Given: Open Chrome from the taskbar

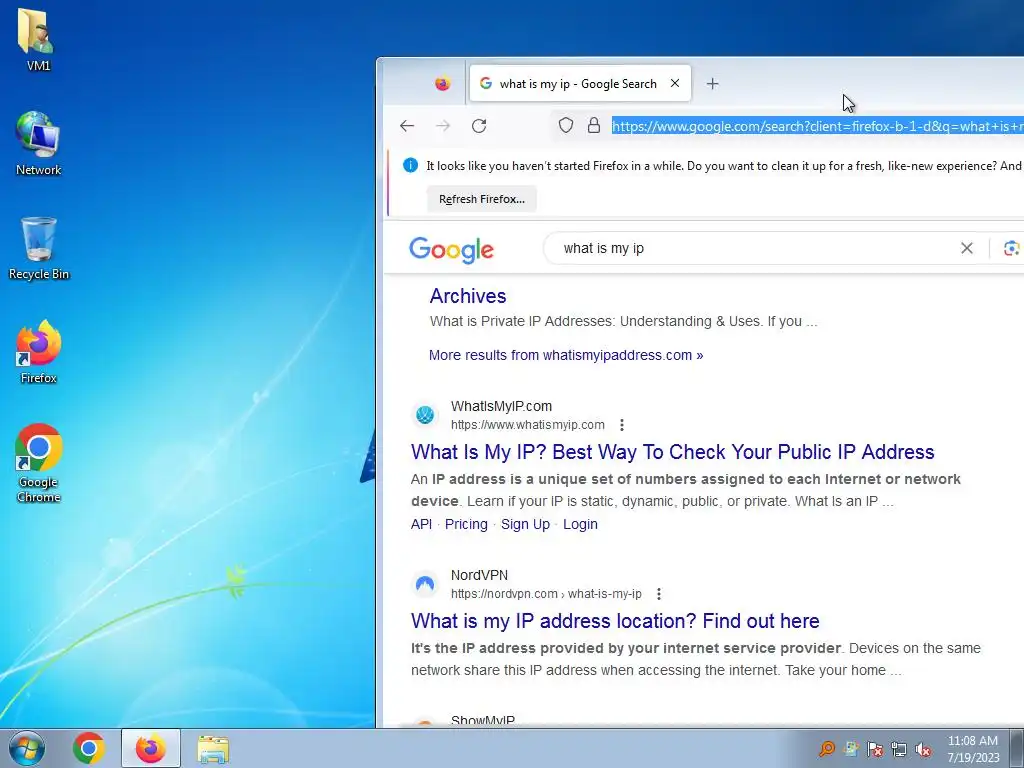Looking at the screenshot, I should coord(89,748).
